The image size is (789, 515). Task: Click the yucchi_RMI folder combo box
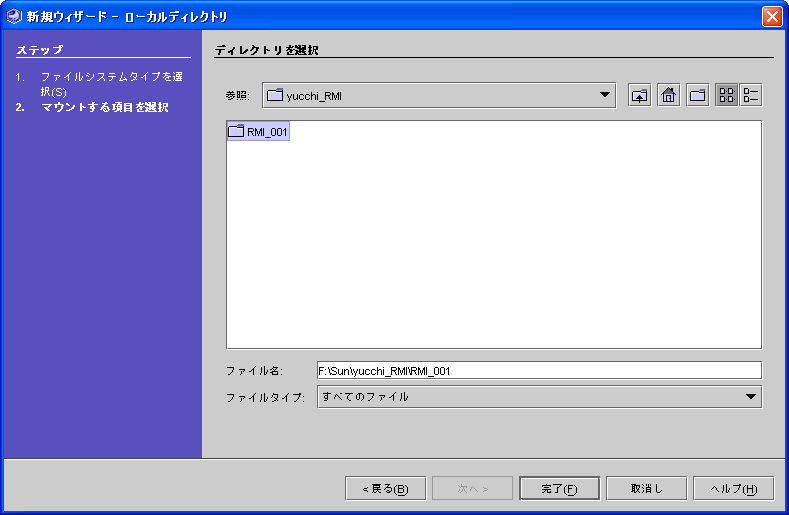tap(430, 95)
